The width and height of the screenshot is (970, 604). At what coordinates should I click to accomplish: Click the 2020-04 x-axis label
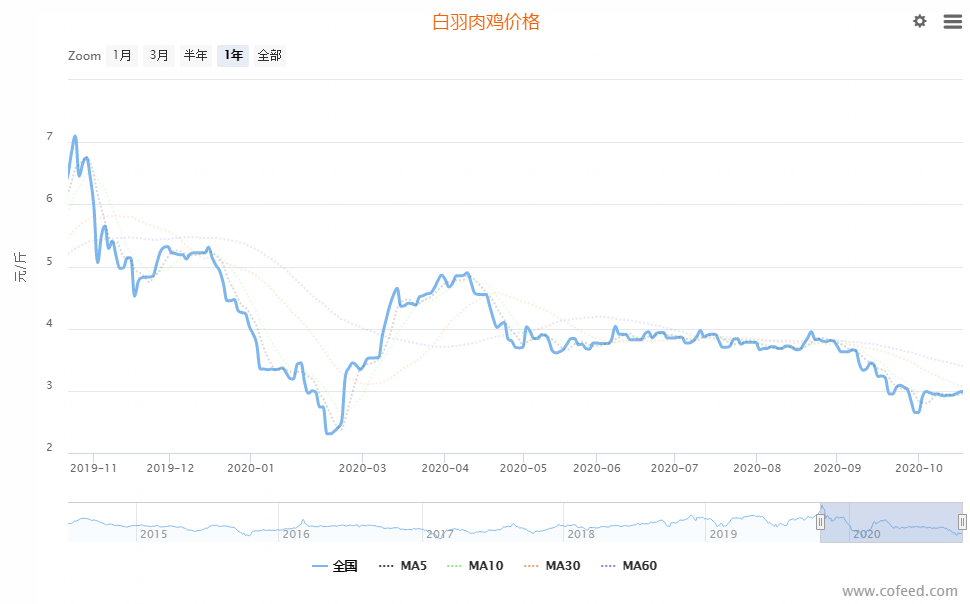click(x=445, y=468)
